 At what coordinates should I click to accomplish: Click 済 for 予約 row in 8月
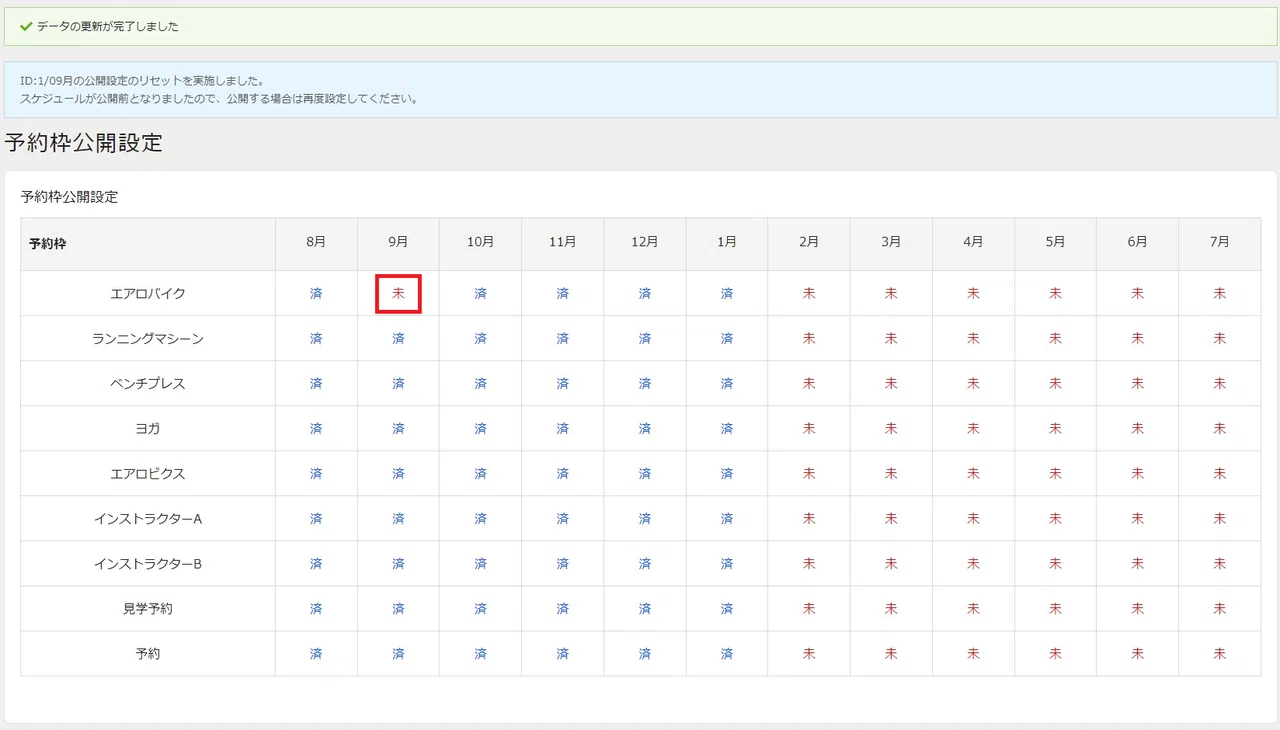[x=316, y=654]
